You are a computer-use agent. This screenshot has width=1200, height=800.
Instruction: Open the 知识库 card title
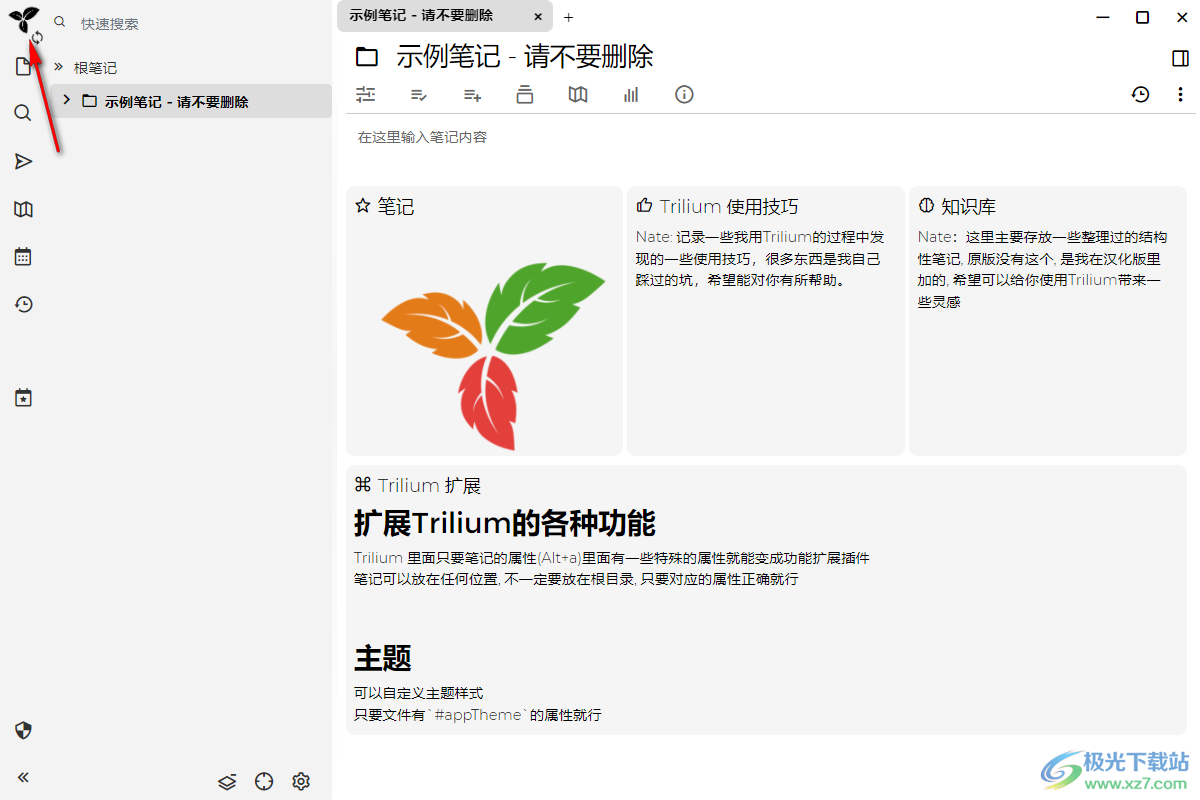pos(968,207)
